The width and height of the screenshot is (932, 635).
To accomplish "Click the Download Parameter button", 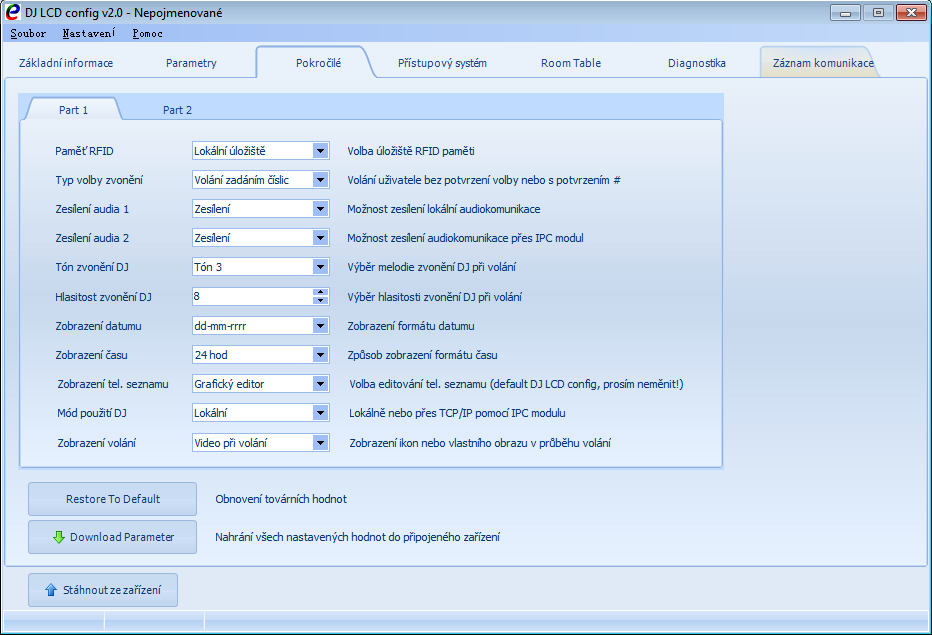I will point(112,537).
